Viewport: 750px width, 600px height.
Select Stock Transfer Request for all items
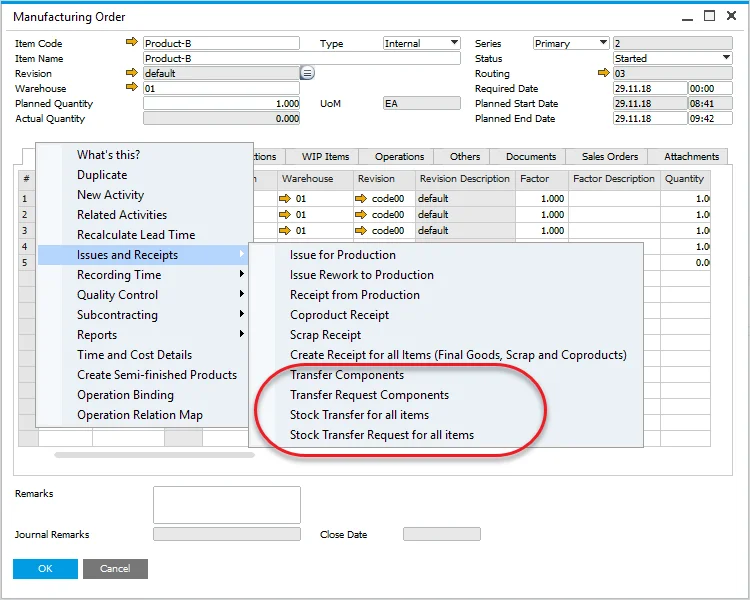[x=382, y=435]
